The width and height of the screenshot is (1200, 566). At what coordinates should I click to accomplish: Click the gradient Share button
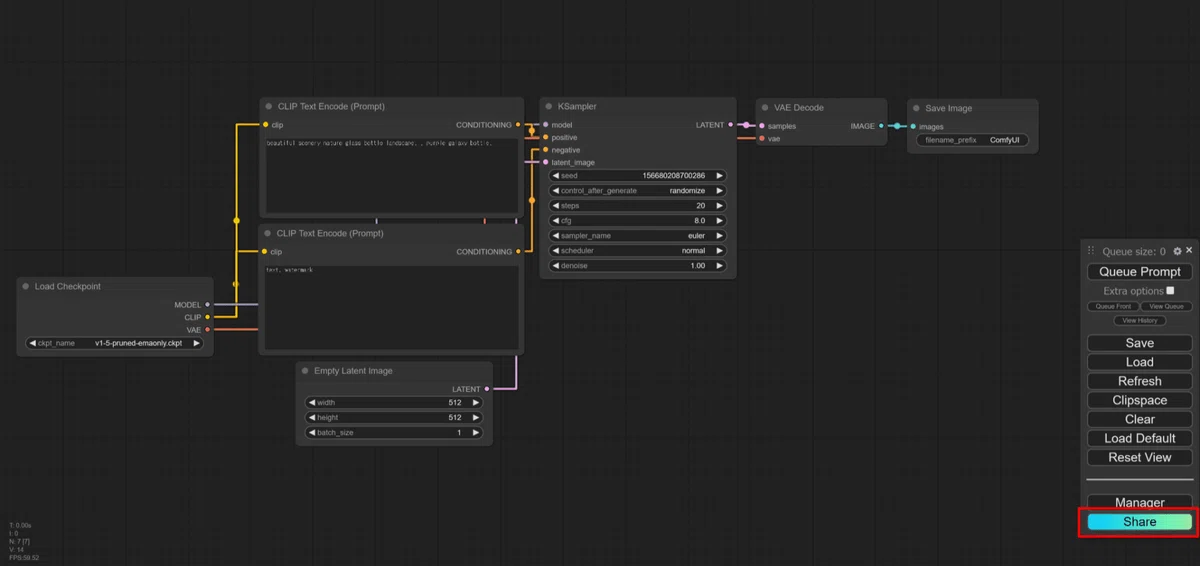1140,522
